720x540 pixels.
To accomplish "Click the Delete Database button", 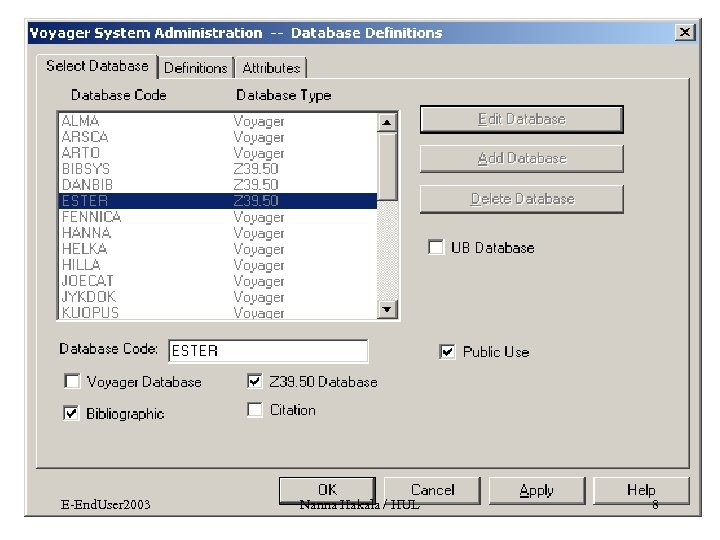I will 522,199.
